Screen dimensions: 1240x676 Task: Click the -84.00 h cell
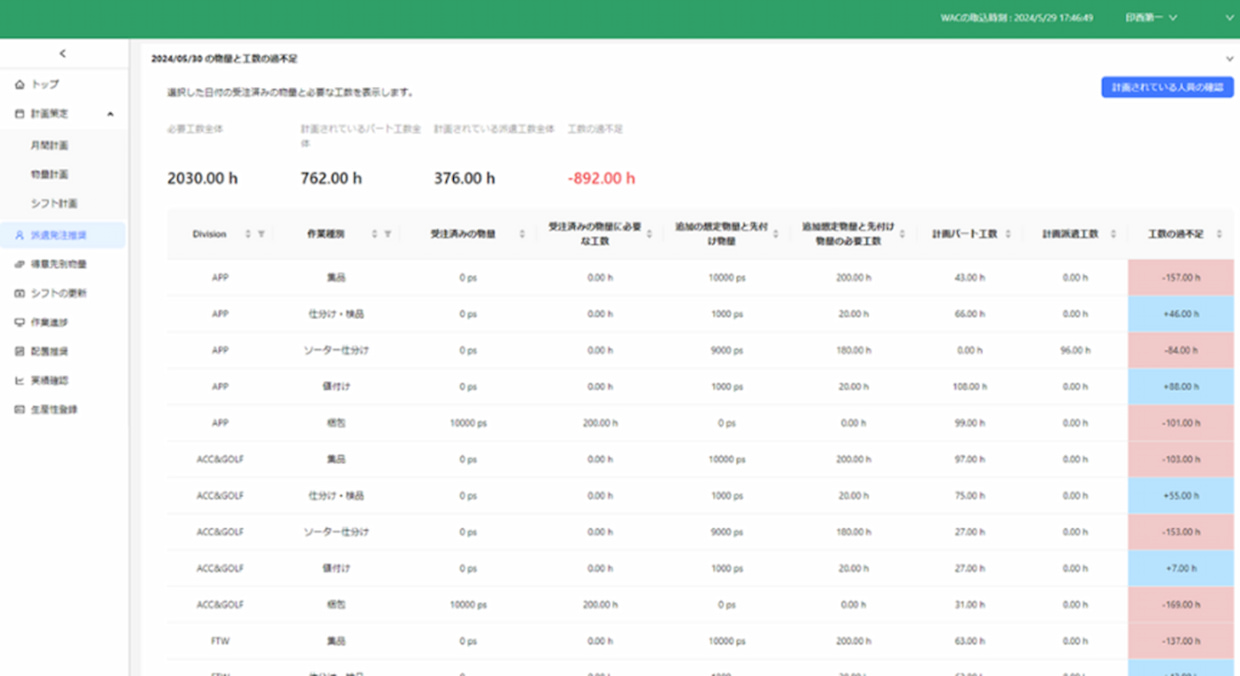point(1181,351)
